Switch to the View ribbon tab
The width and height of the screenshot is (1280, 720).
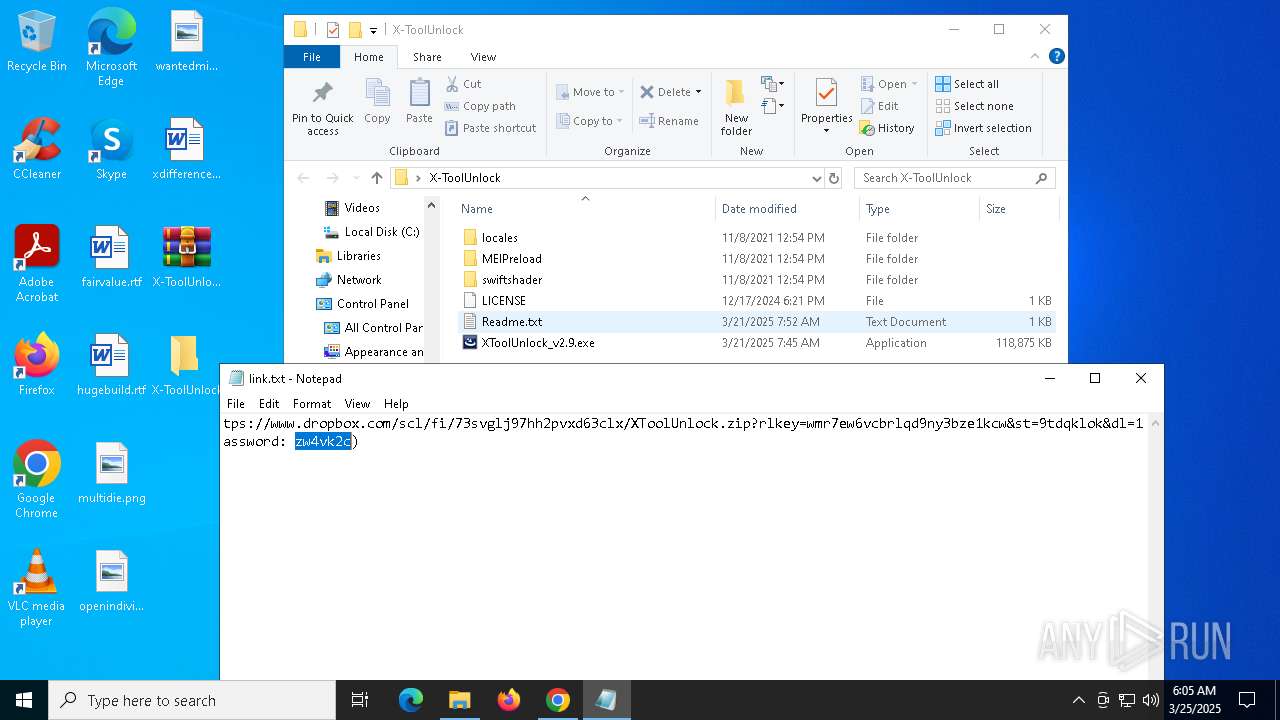pyautogui.click(x=483, y=57)
